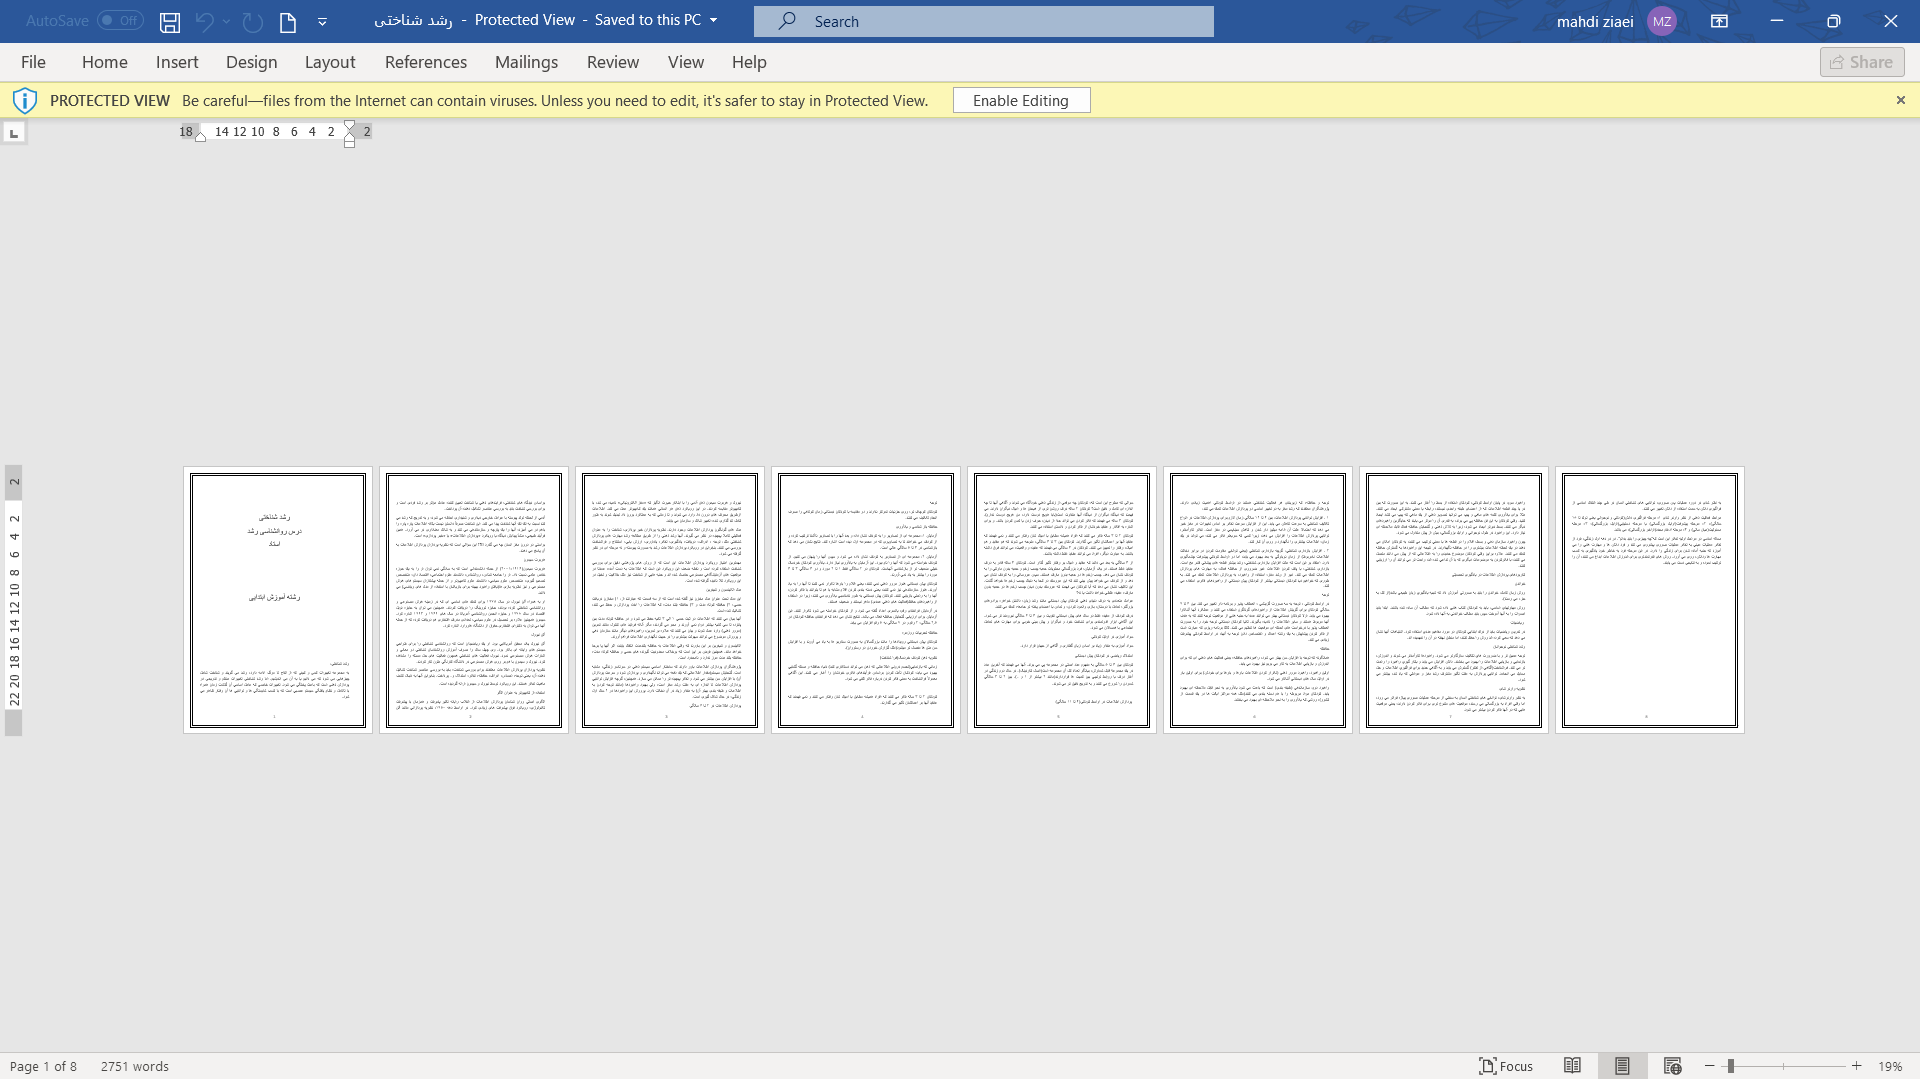Open the View ribbon tab
The height and width of the screenshot is (1080, 1920).
coord(686,61)
